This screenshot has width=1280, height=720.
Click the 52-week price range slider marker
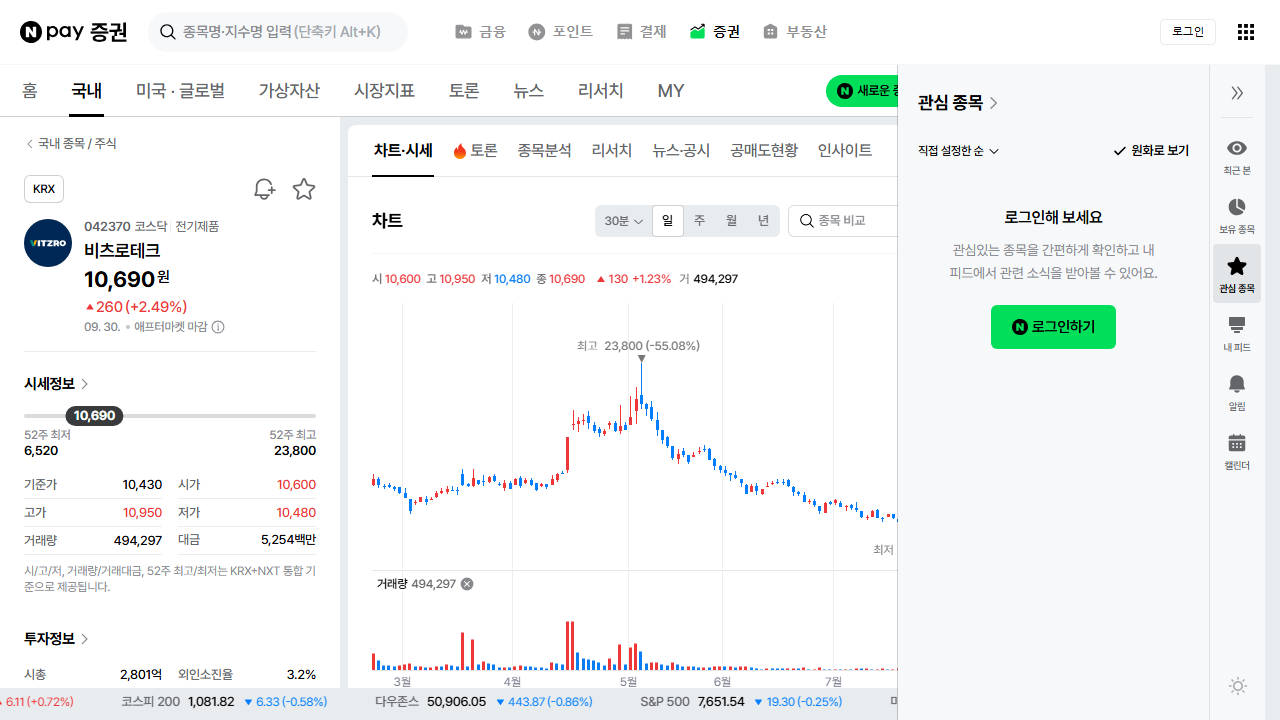(94, 416)
